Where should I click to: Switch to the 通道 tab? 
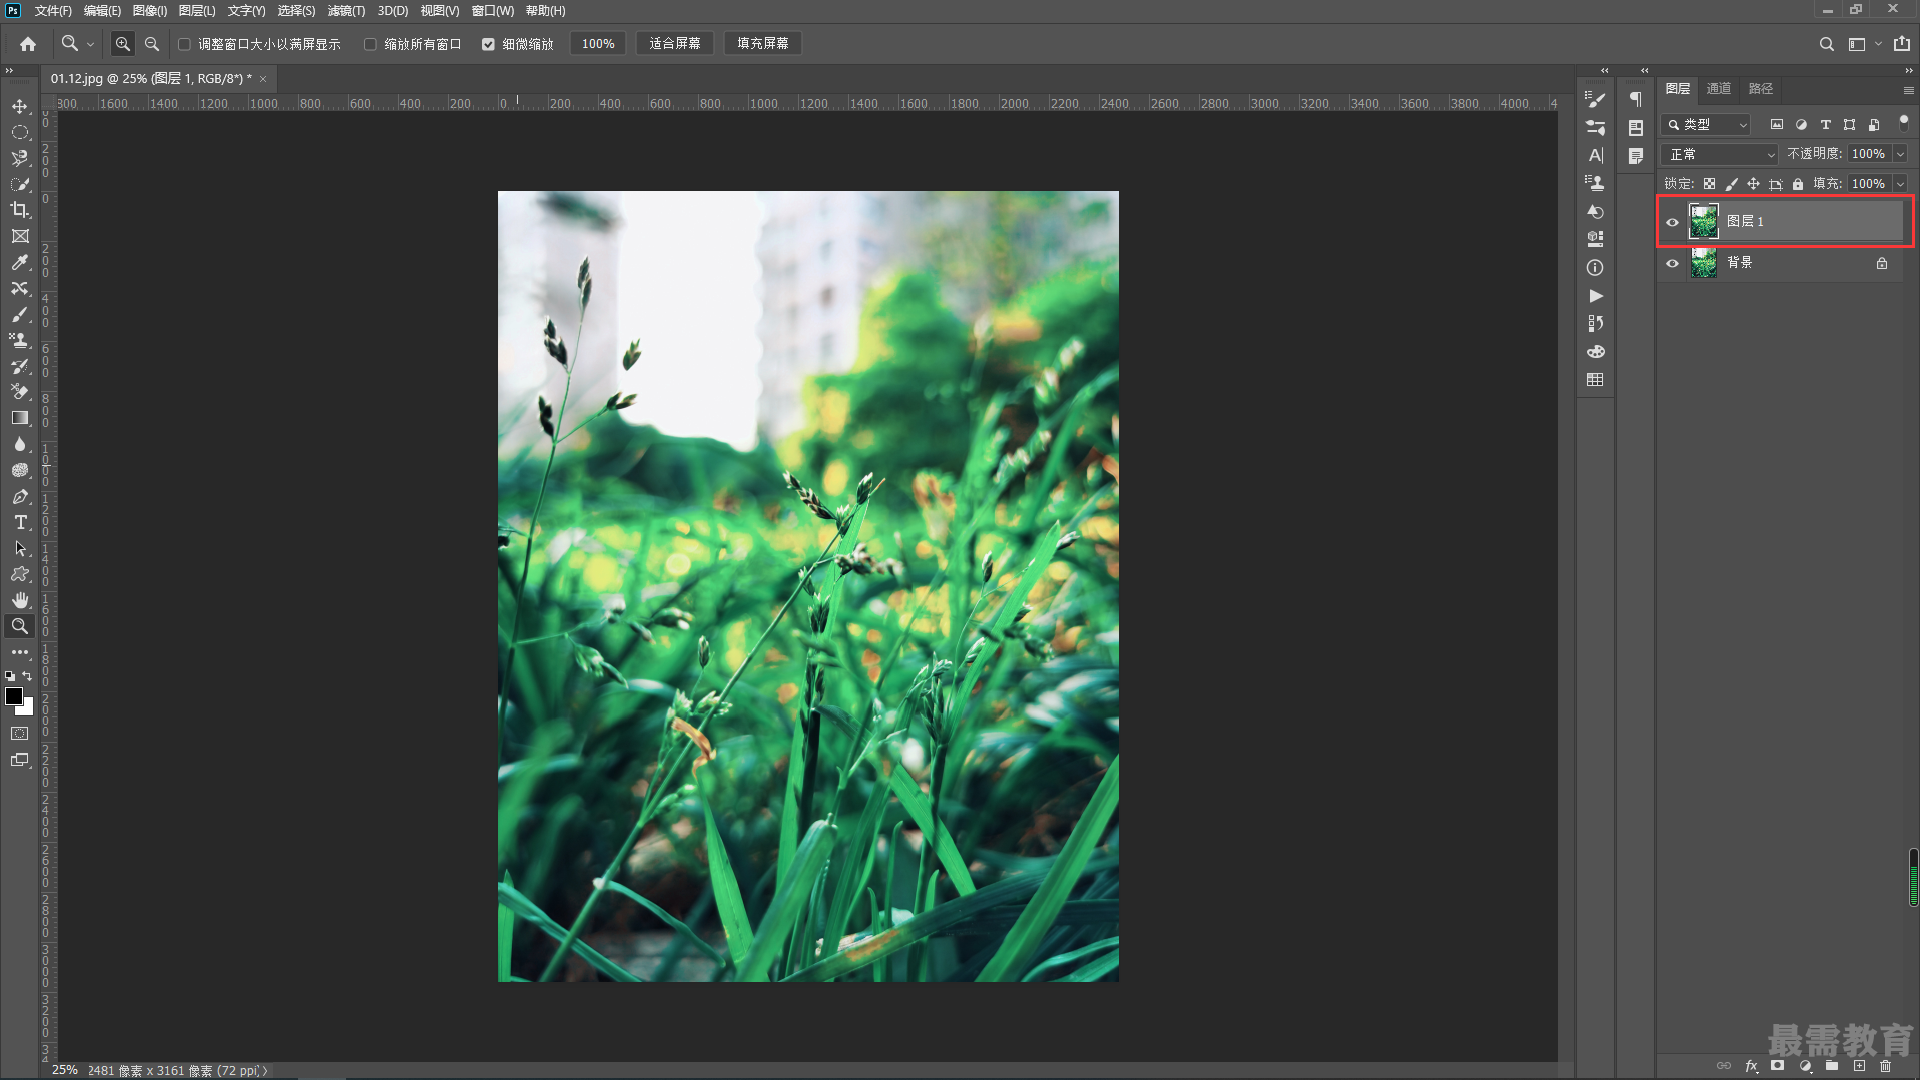pos(1719,89)
